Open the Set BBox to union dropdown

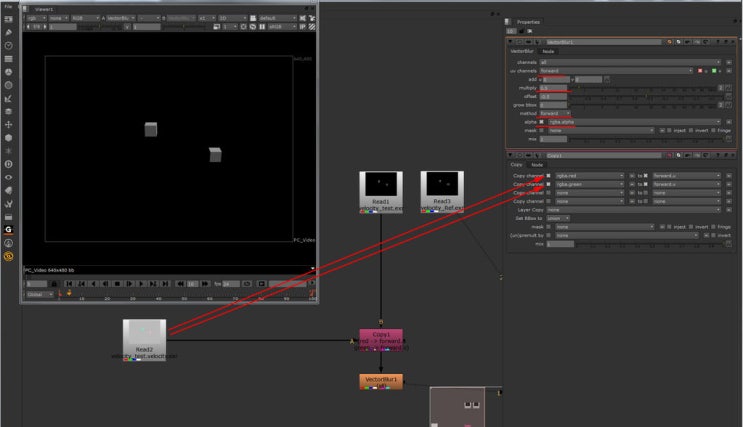pos(558,218)
